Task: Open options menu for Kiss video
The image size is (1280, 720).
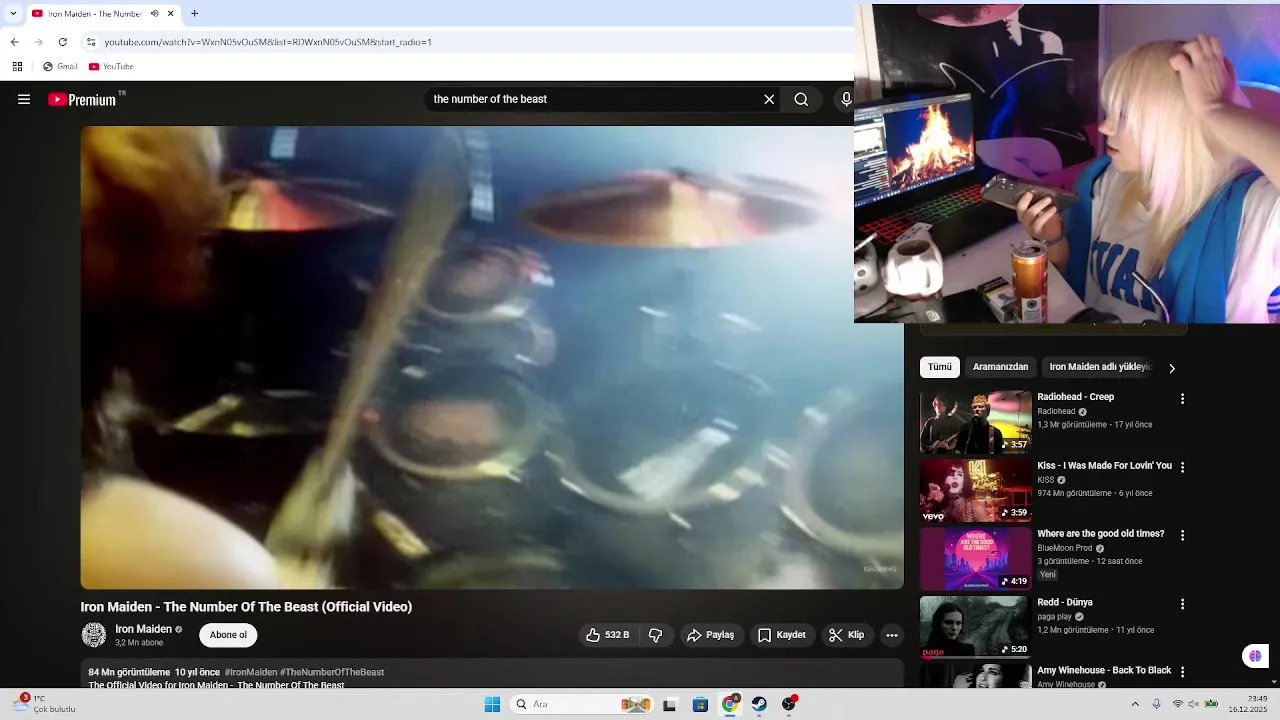Action: 1183,467
